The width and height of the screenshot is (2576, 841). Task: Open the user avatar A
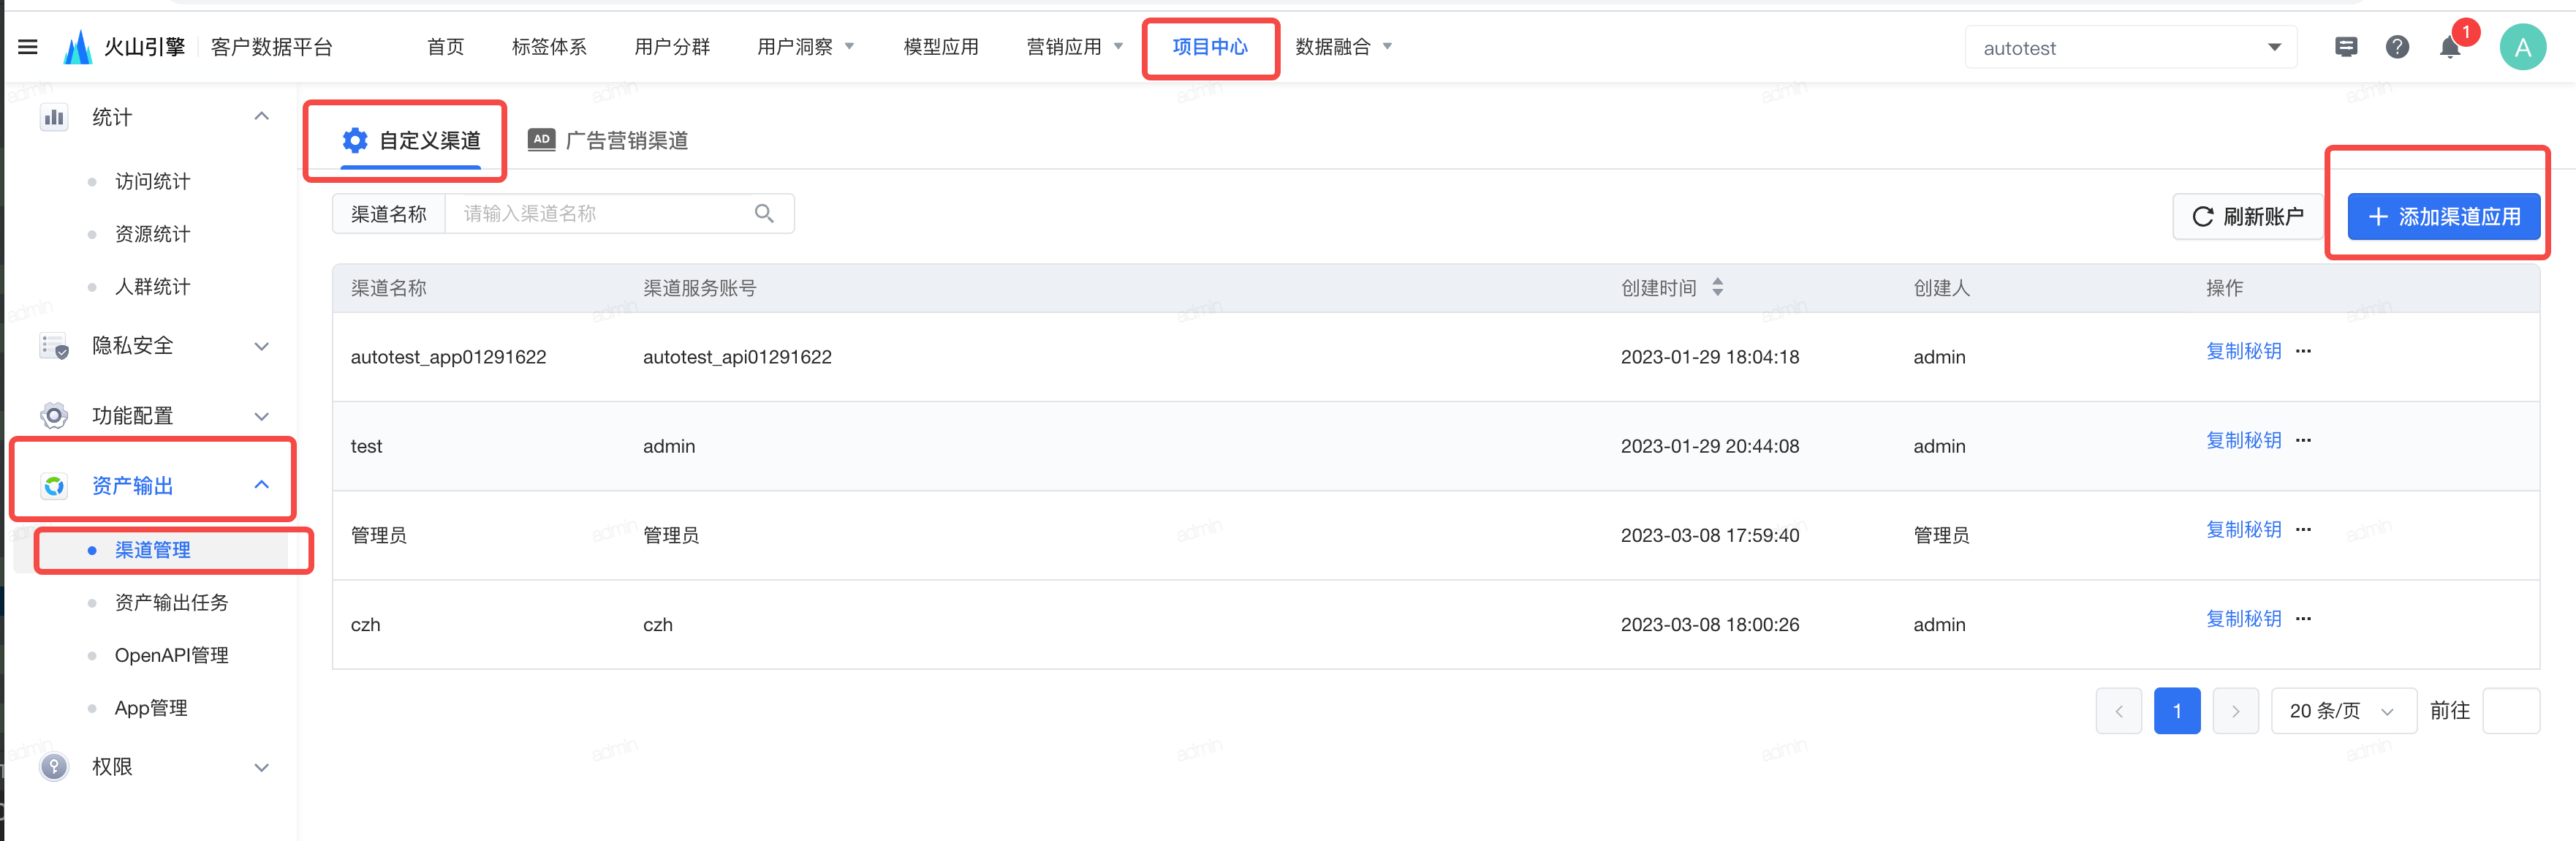pos(2522,47)
